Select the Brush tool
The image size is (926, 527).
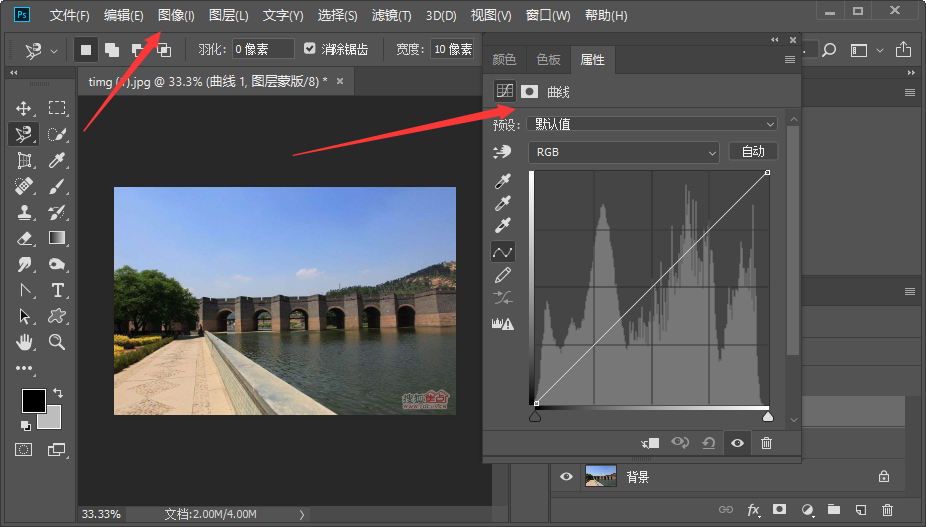tap(57, 186)
